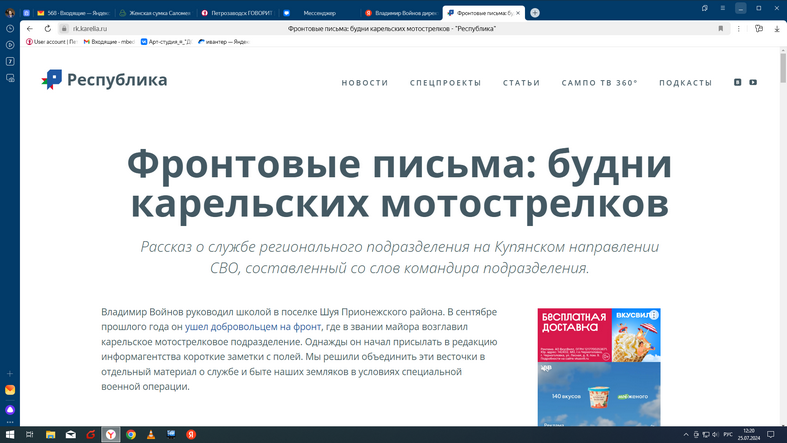Viewport: 787px width, 443px height.
Task: Close the Фронтовые письма tab
Action: 518,13
